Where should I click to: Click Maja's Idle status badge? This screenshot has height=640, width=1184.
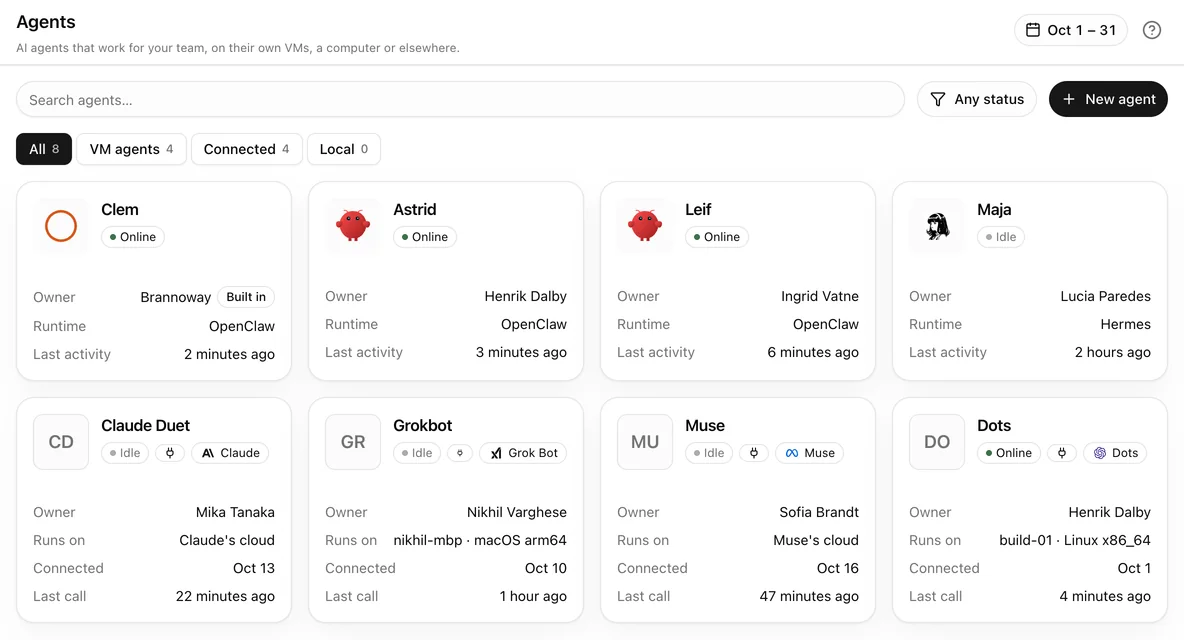point(1001,237)
